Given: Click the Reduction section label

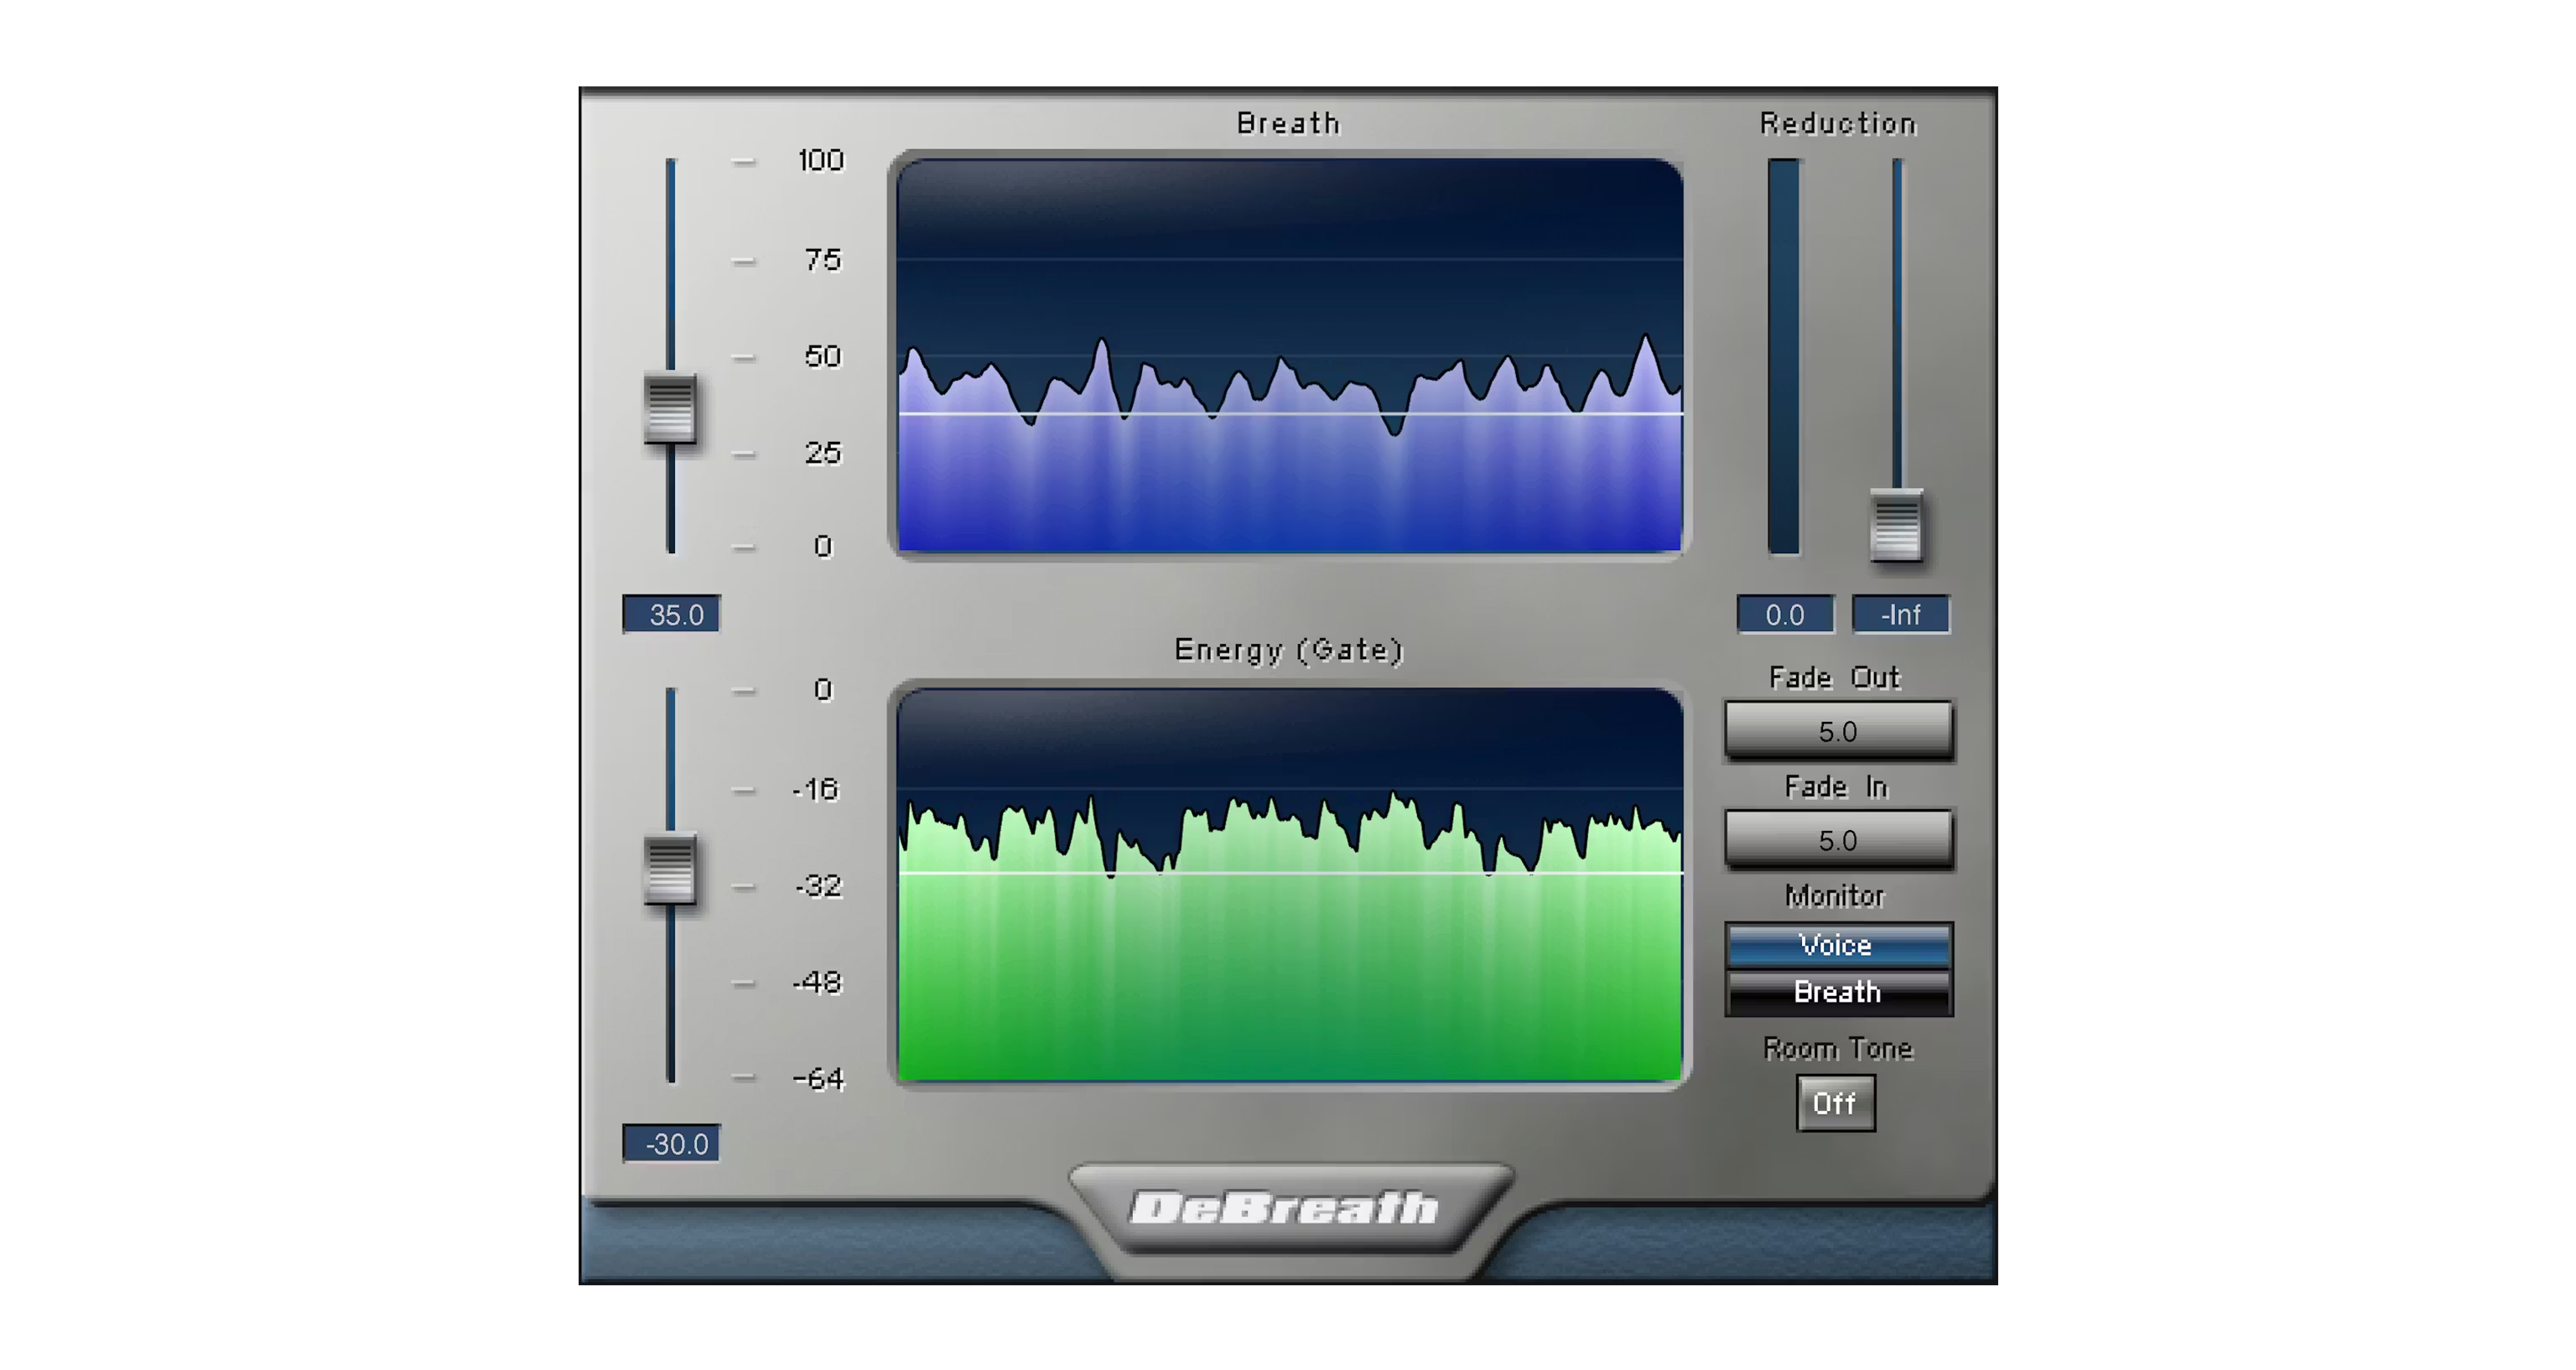Looking at the screenshot, I should (x=1838, y=123).
